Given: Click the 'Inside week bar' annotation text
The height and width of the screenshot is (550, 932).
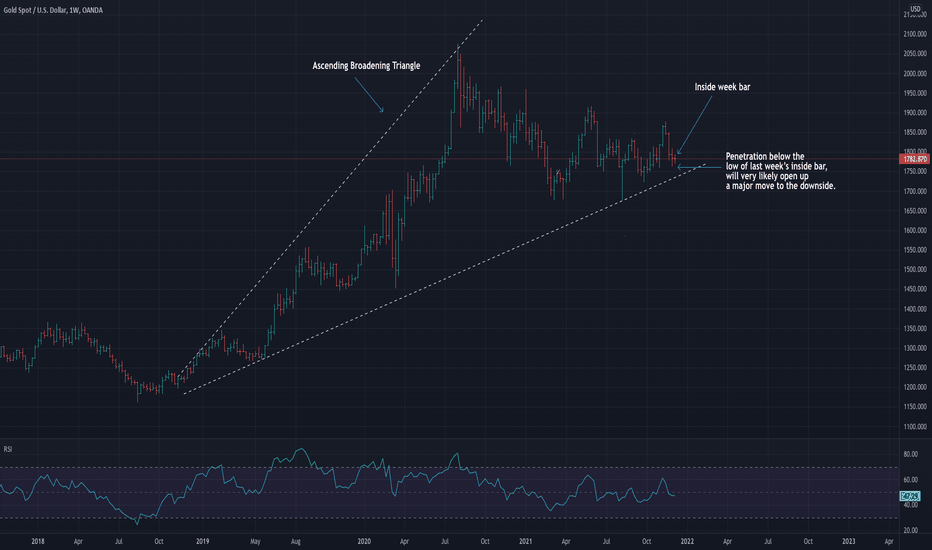Looking at the screenshot, I should (722, 87).
